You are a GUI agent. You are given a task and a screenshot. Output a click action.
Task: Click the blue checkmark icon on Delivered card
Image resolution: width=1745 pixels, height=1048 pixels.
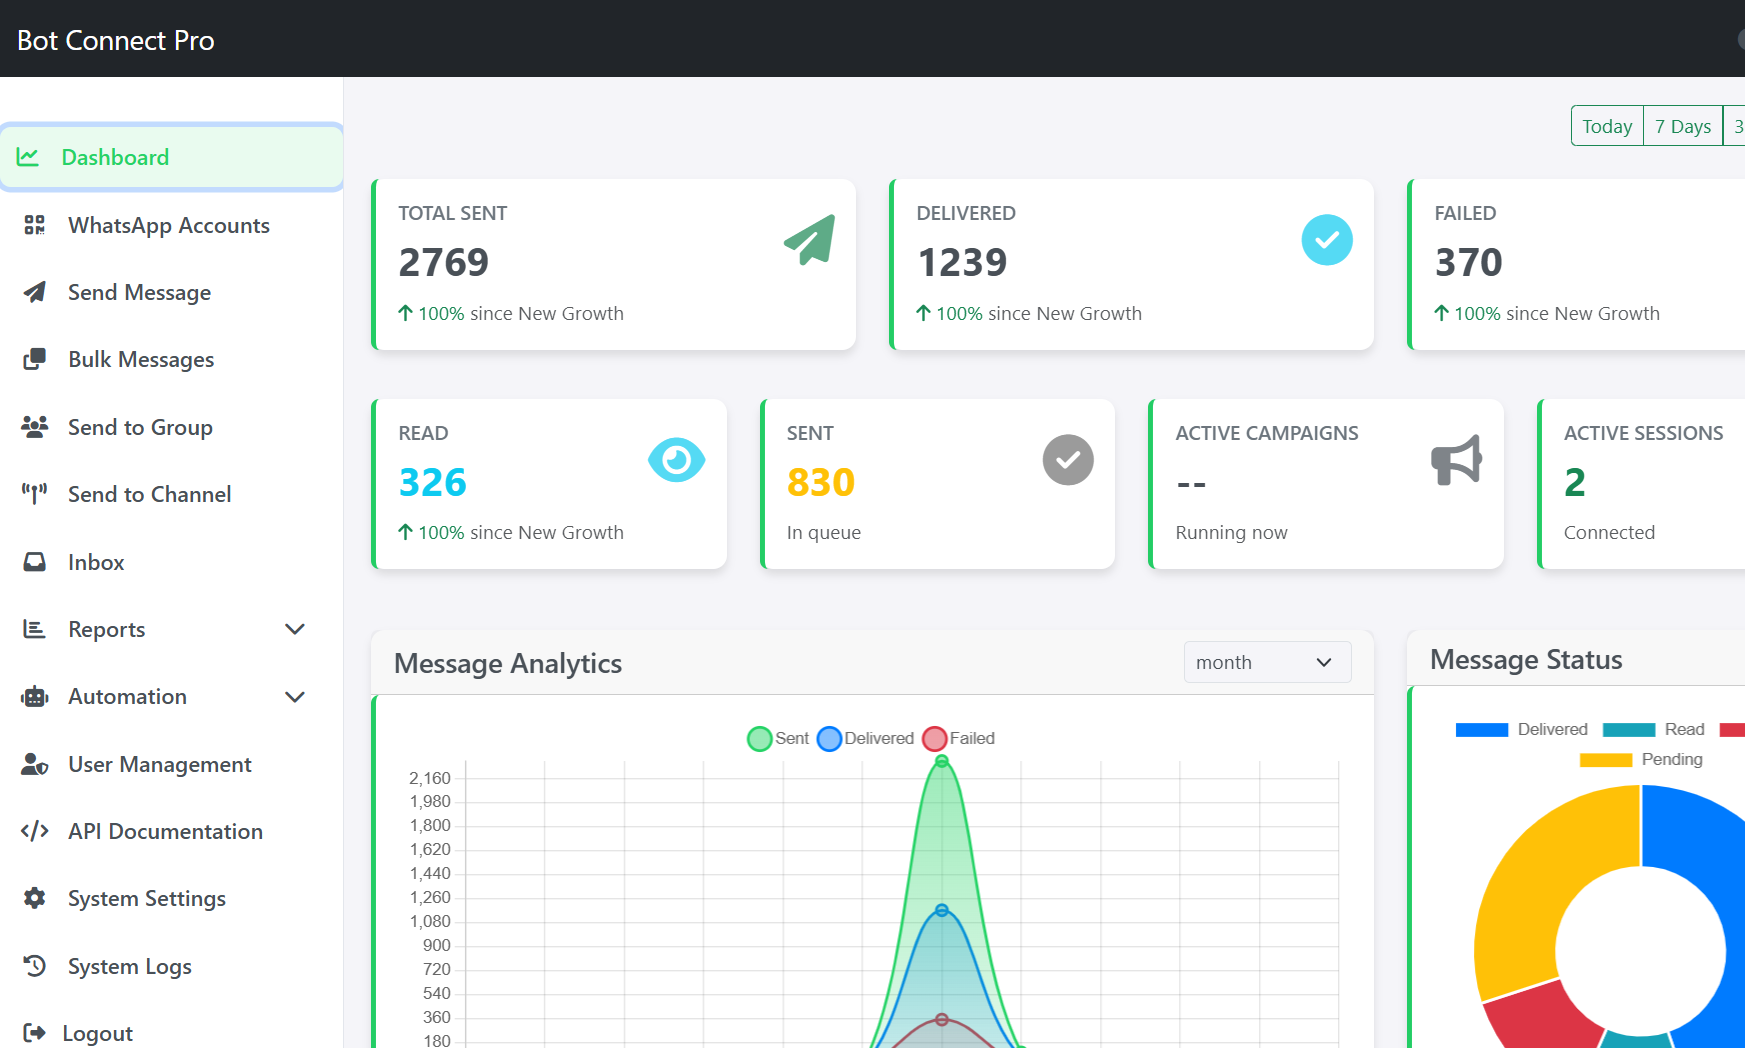[1327, 240]
